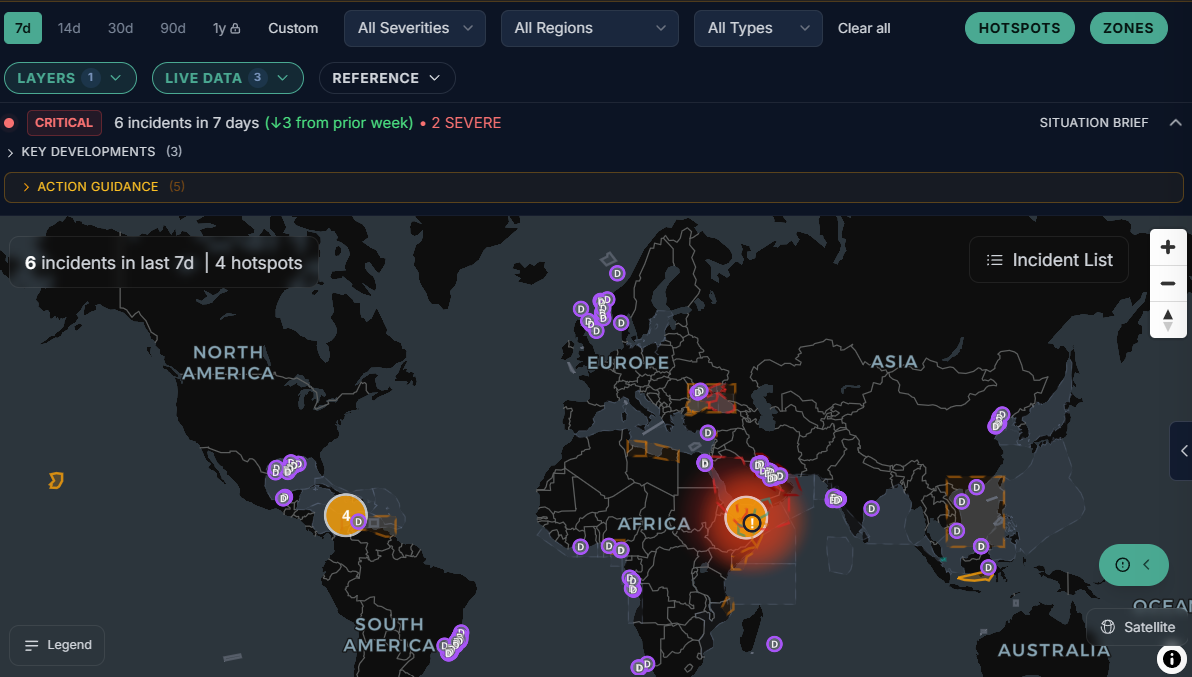1192x677 pixels.
Task: Clear all filters
Action: pyautogui.click(x=864, y=28)
